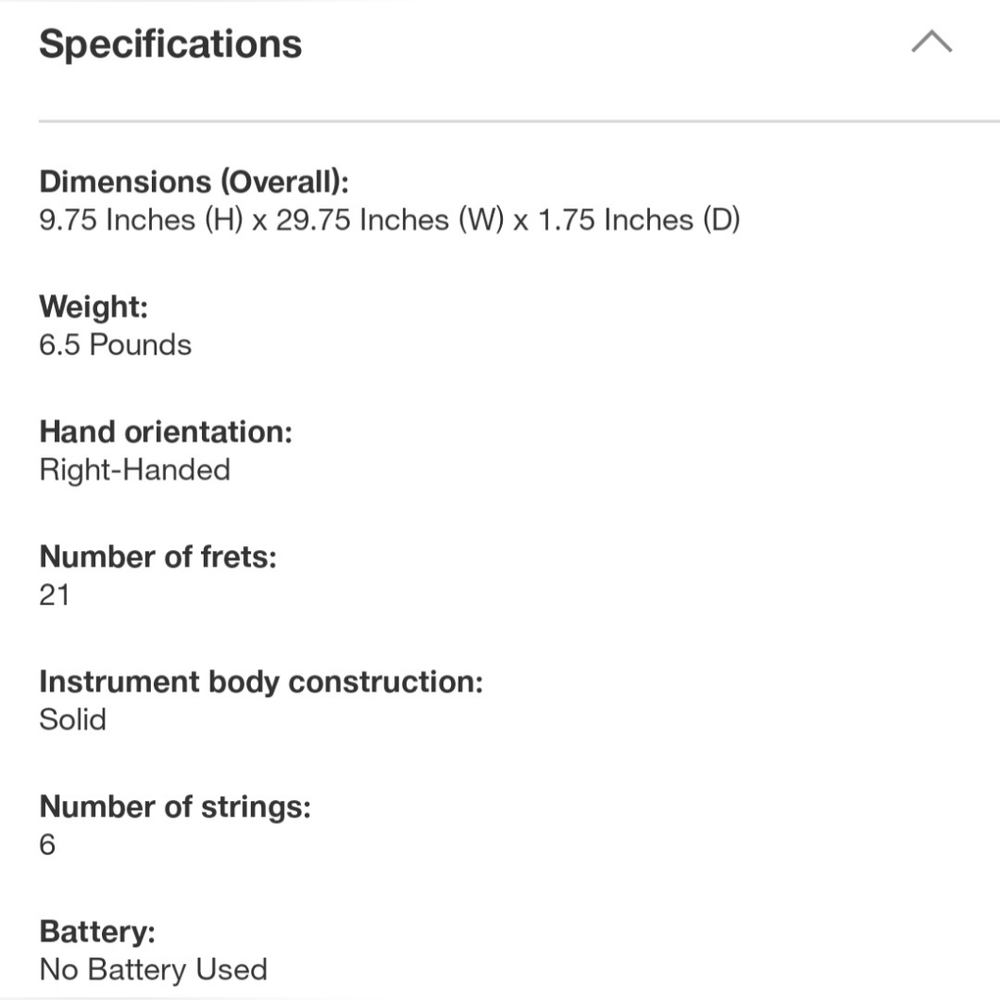Click the Instrument body construction label
This screenshot has height=1000, width=1000.
(x=261, y=682)
